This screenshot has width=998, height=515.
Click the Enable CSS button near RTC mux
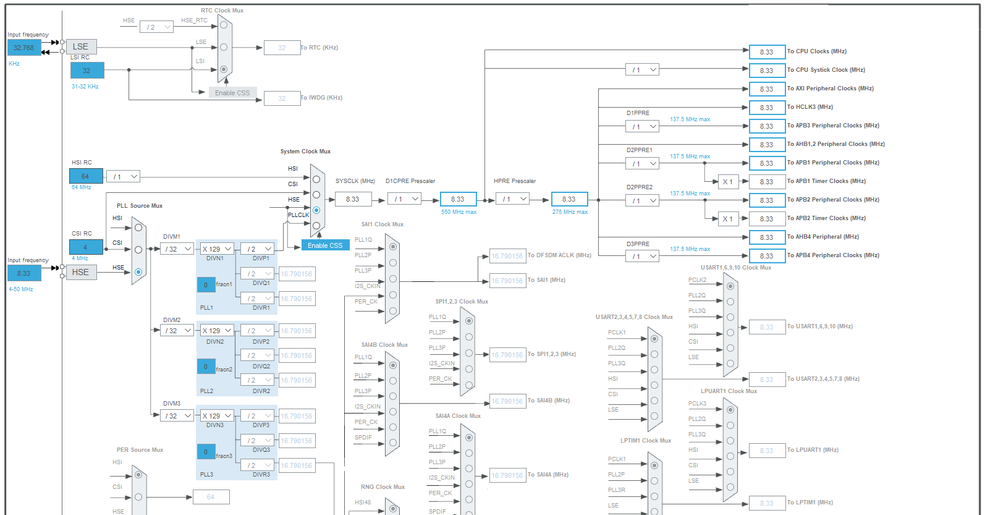coord(232,92)
